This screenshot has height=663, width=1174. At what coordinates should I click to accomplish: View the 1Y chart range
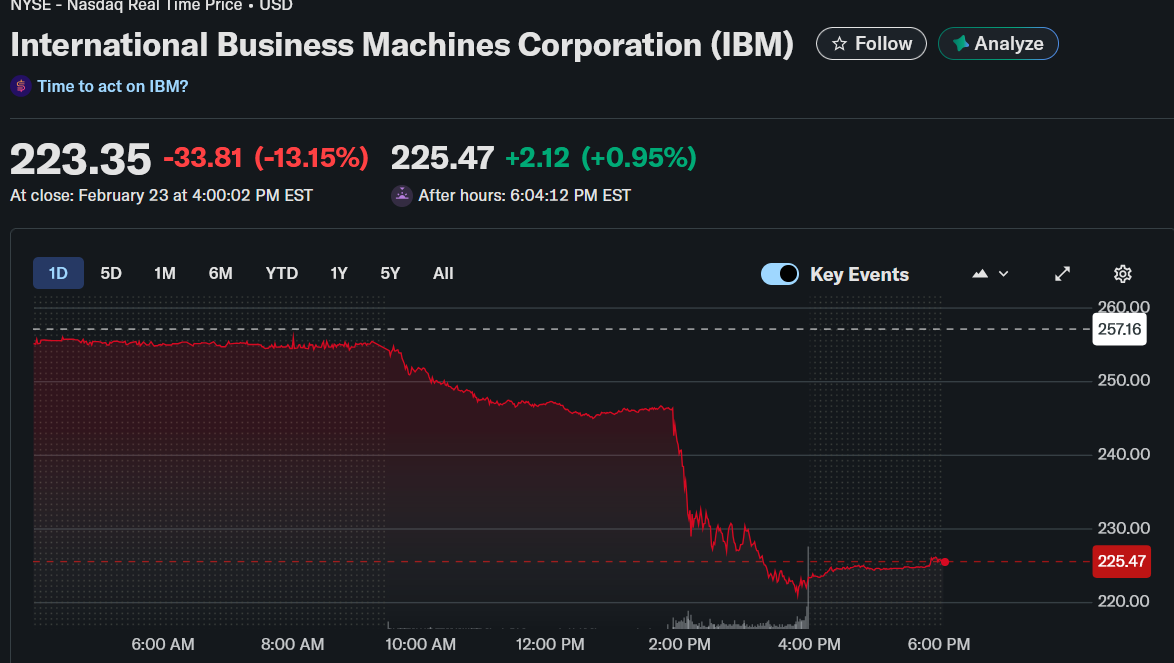coord(339,273)
